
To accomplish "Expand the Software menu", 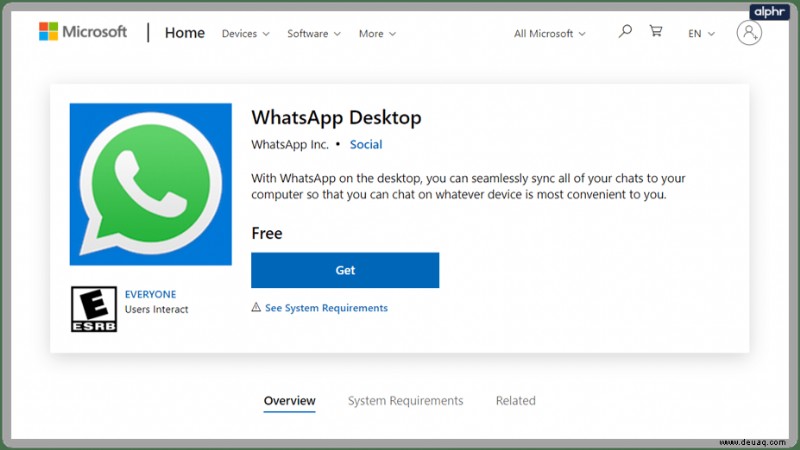I will 314,34.
